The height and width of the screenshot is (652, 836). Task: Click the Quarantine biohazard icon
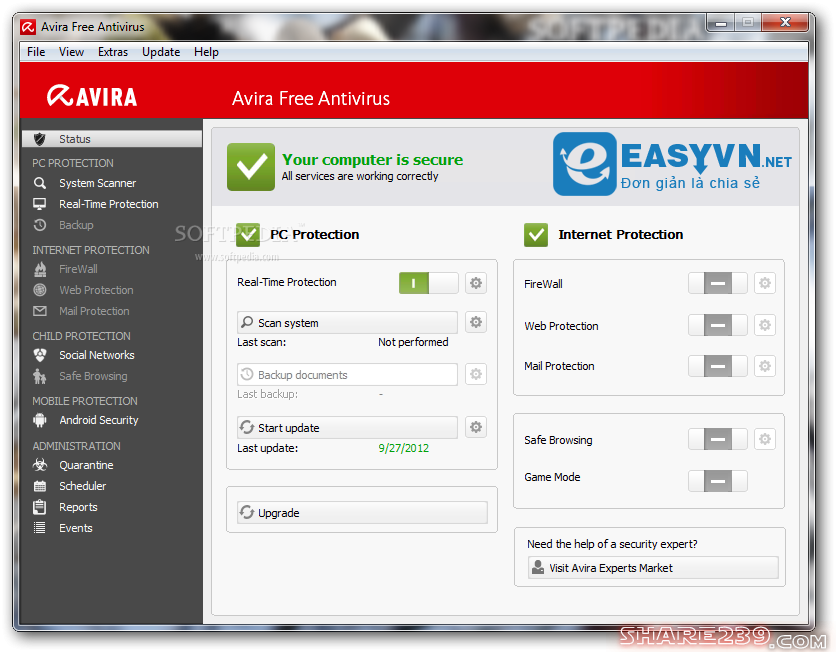coord(39,465)
